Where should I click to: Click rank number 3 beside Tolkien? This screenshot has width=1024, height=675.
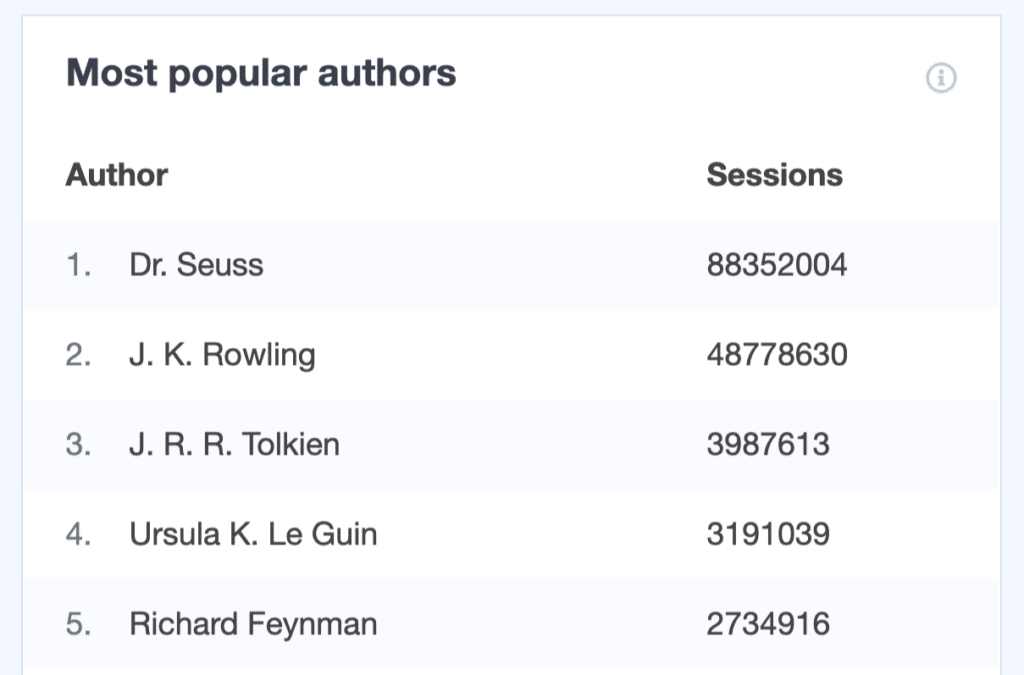(78, 444)
